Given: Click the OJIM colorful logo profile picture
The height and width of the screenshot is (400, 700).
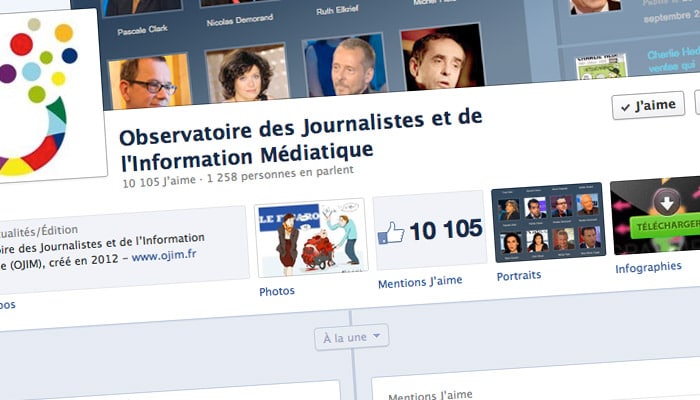Looking at the screenshot, I should tap(49, 95).
